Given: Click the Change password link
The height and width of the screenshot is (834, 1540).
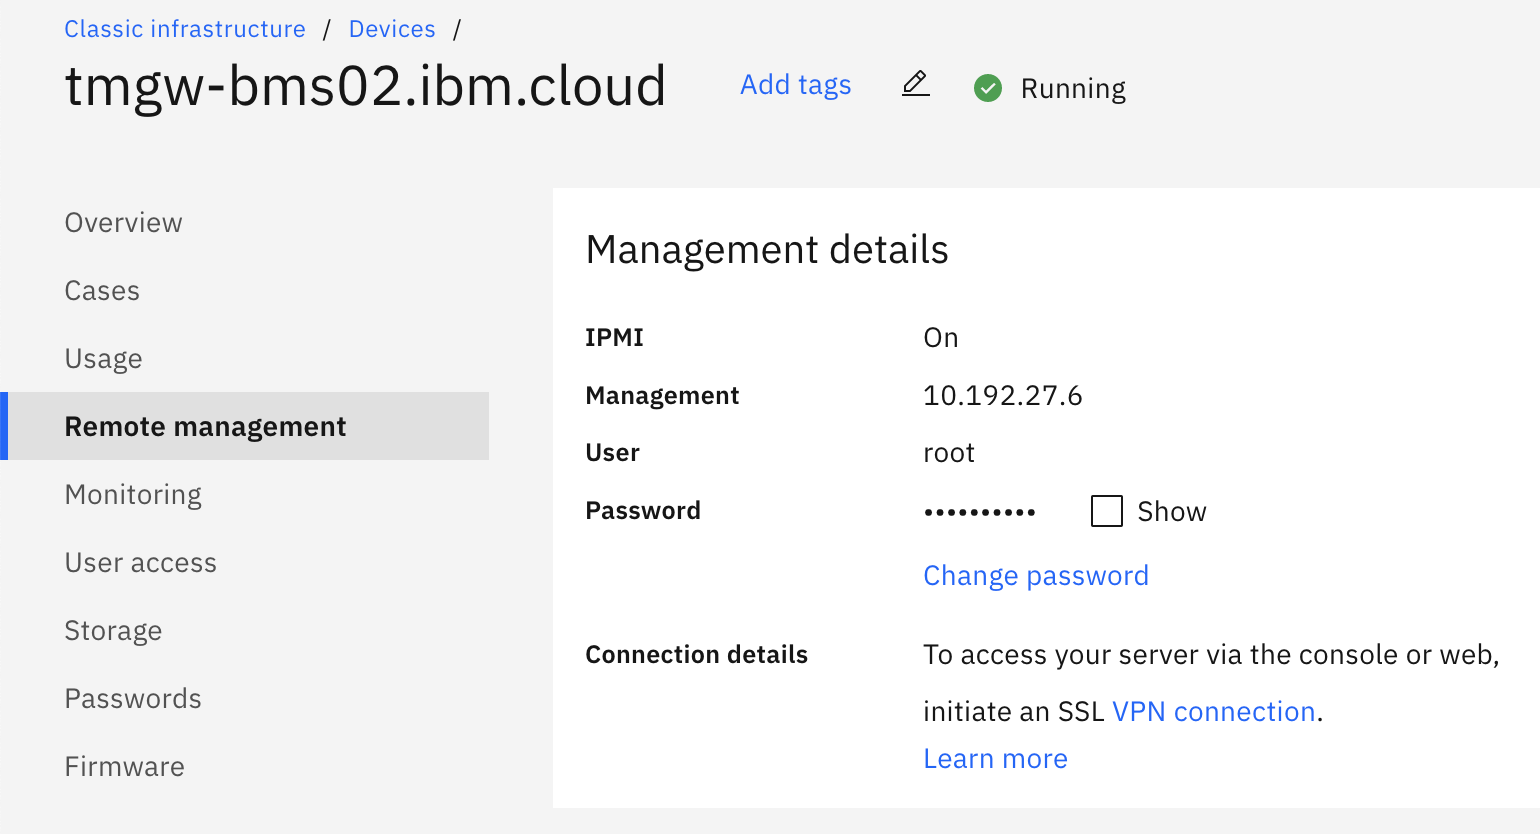Looking at the screenshot, I should coord(1035,576).
